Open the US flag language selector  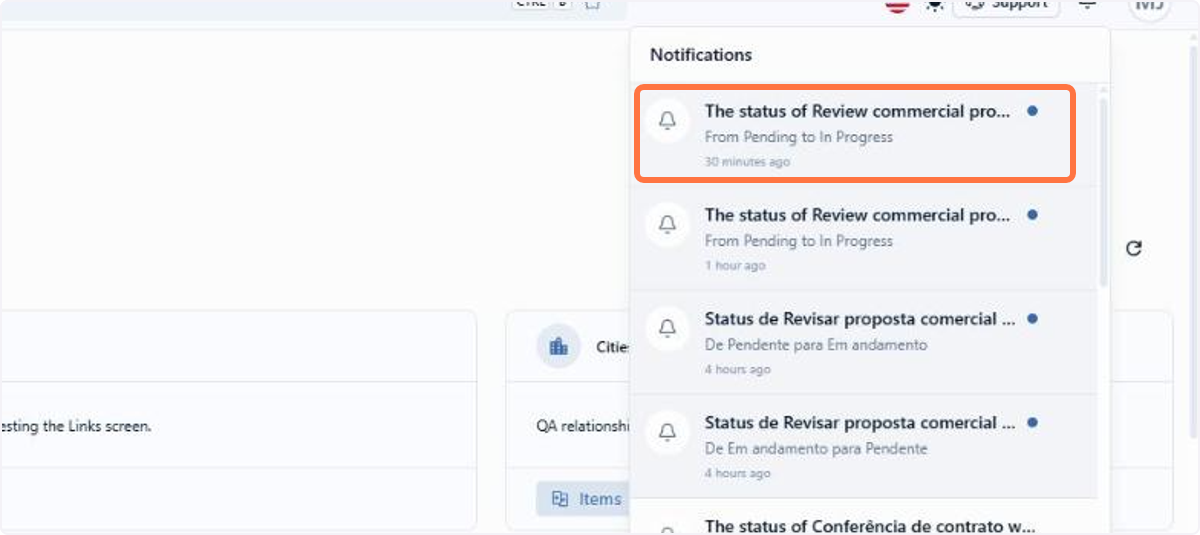tap(897, 5)
